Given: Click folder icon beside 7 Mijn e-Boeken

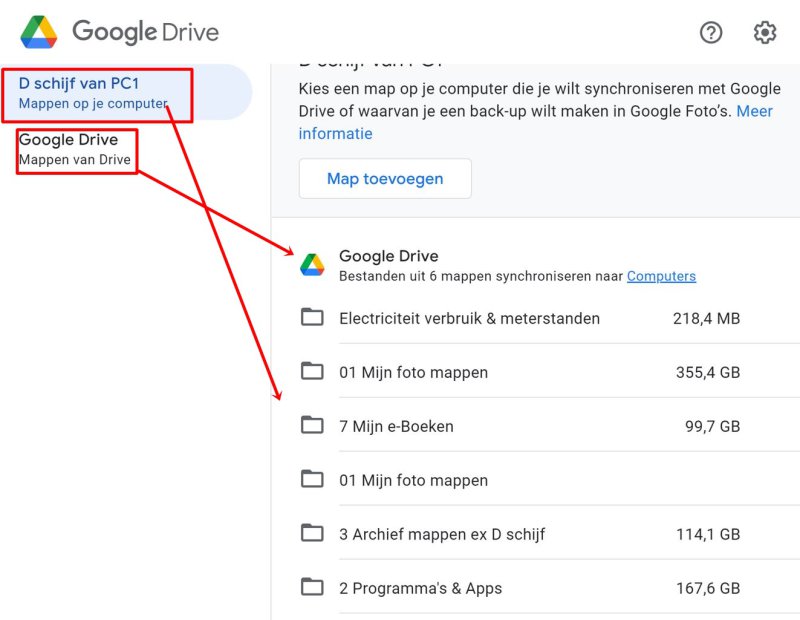Looking at the screenshot, I should pos(312,425).
